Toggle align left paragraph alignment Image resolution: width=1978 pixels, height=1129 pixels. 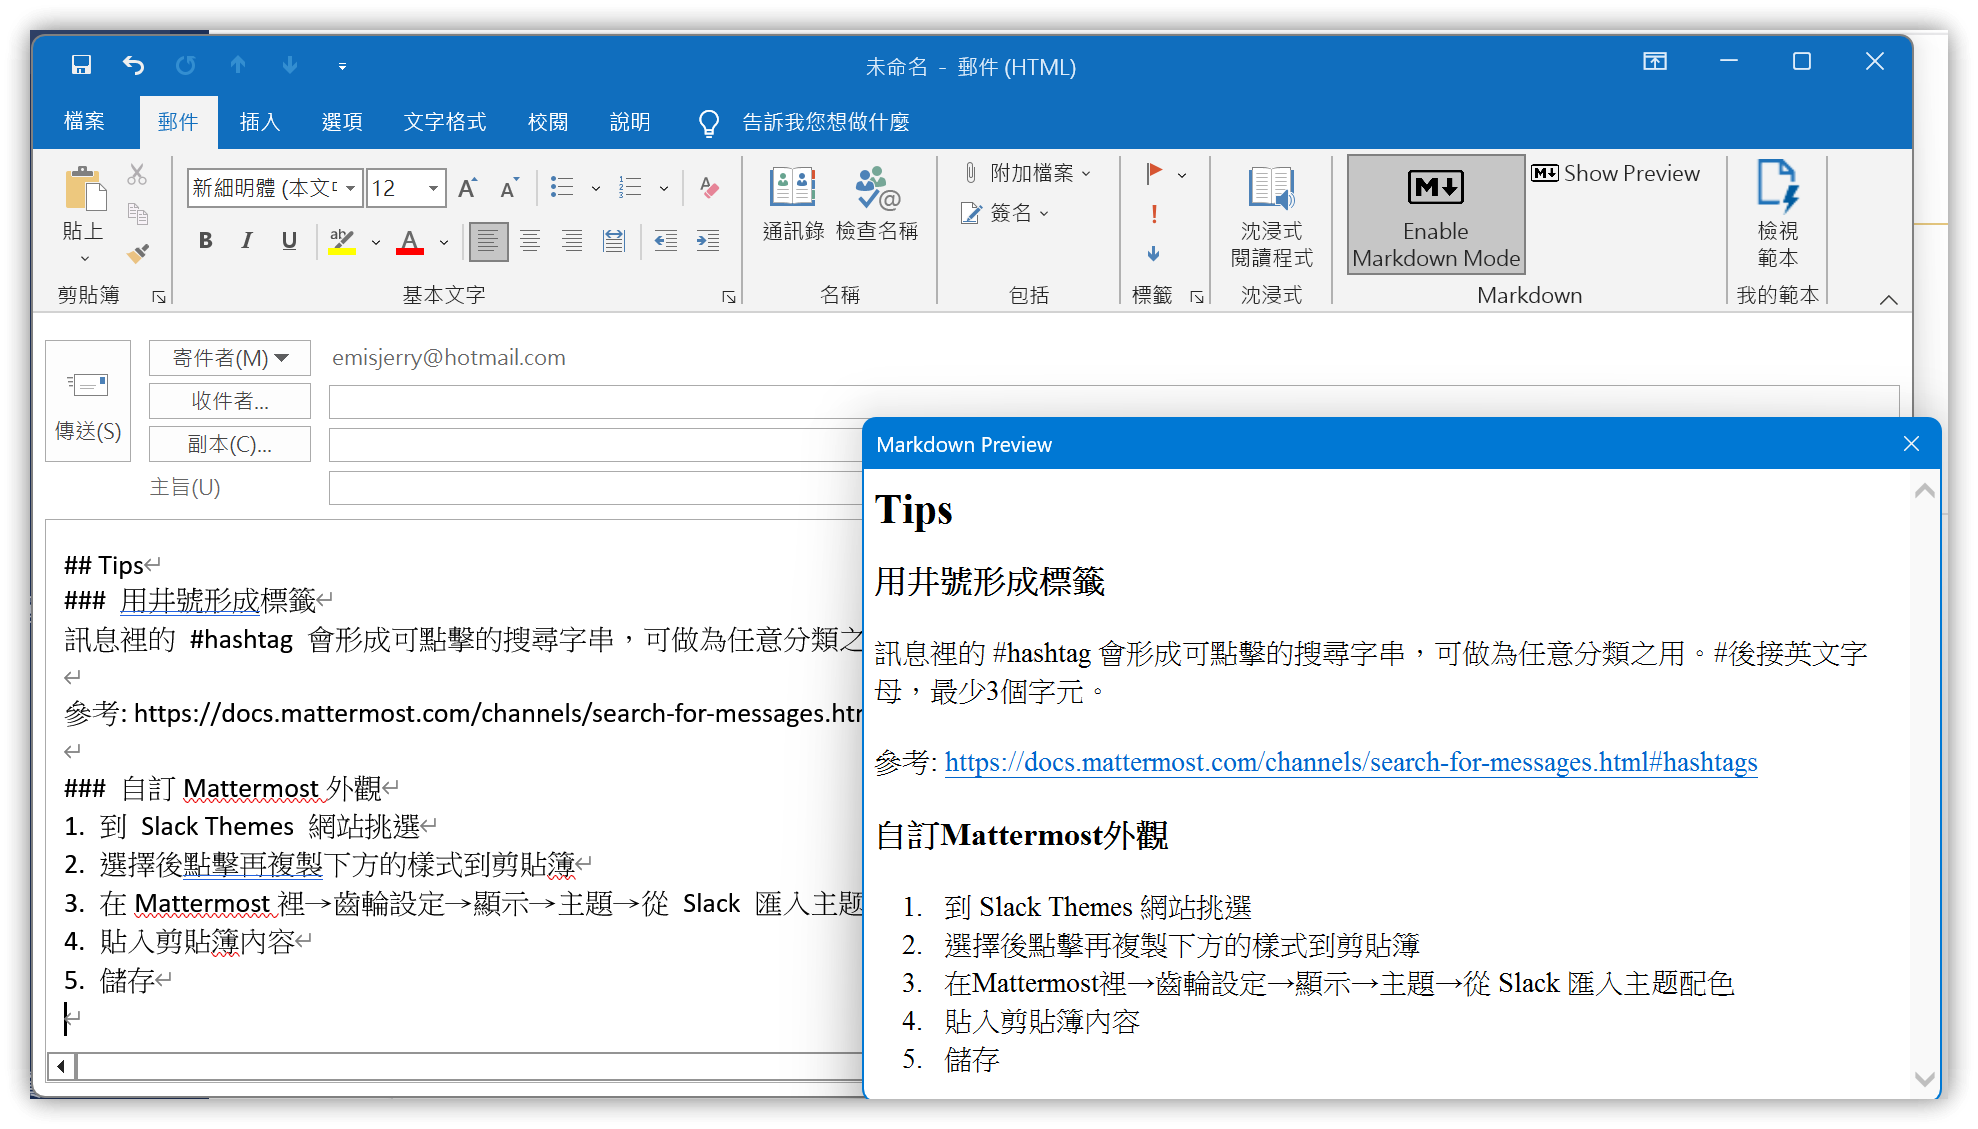pyautogui.click(x=488, y=241)
